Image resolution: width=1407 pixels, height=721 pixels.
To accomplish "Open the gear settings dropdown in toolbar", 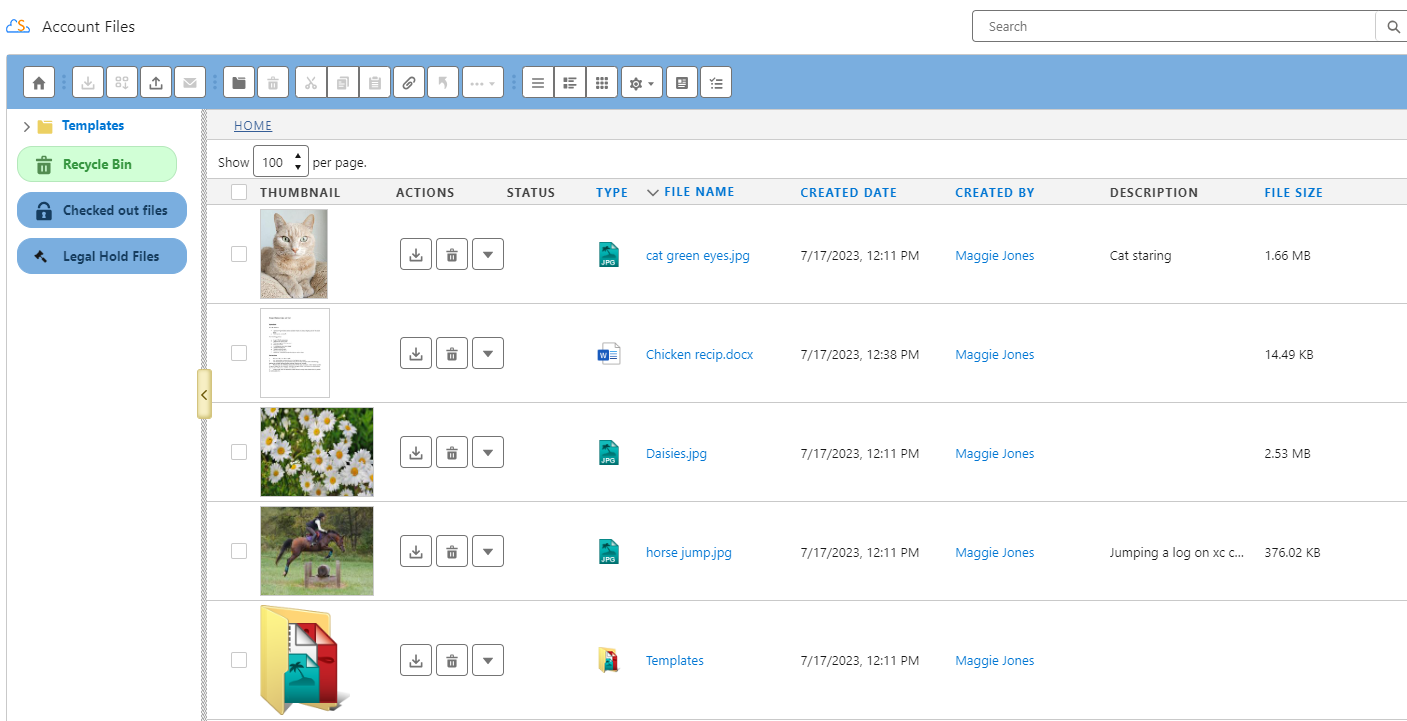I will (x=640, y=83).
